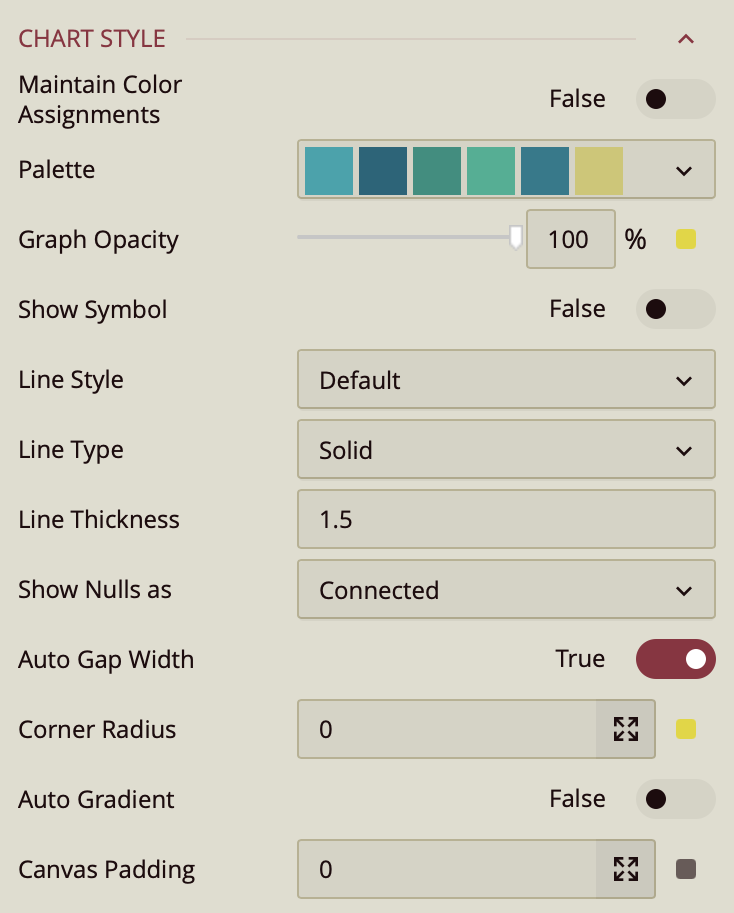Viewport: 734px width, 913px height.
Task: Click the Canvas Padding expand arrows icon
Action: tap(626, 869)
